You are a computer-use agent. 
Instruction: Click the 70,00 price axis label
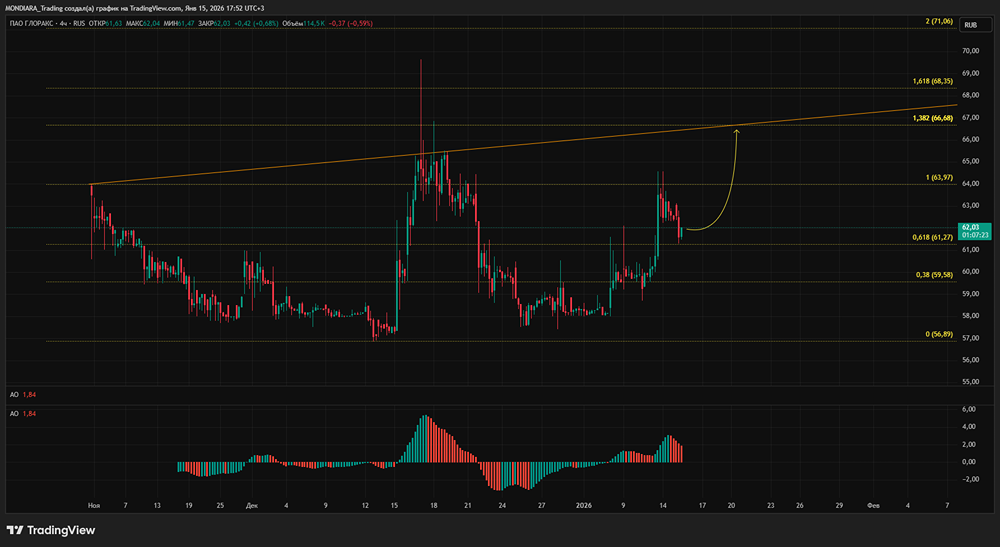click(x=970, y=51)
